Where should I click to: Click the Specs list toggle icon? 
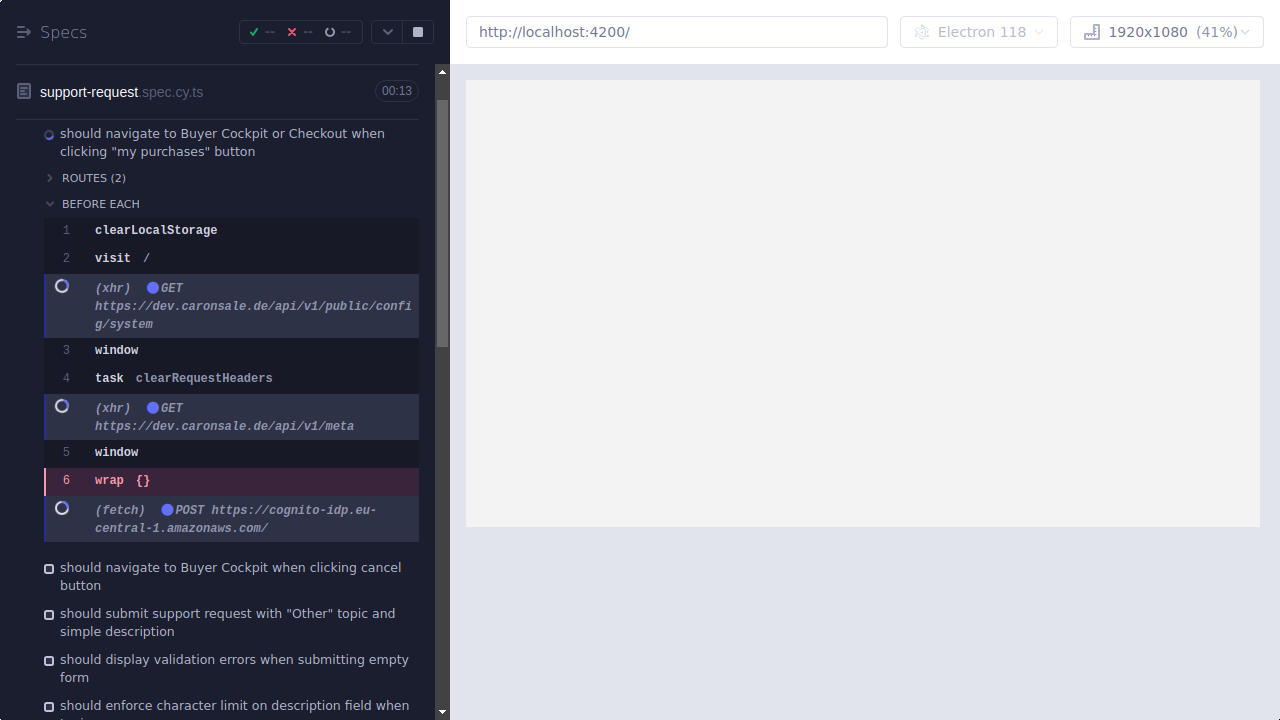point(24,31)
